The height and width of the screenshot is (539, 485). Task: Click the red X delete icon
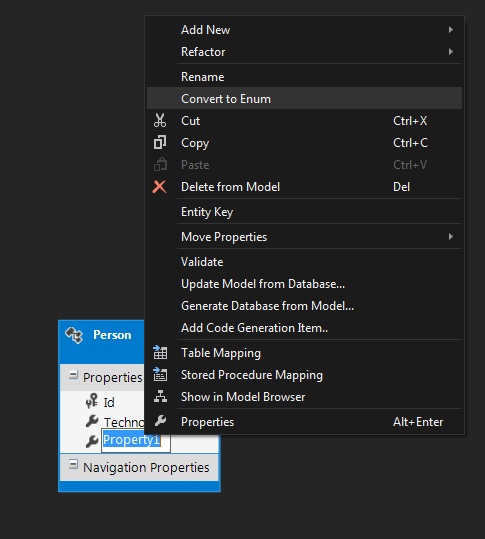click(x=159, y=187)
